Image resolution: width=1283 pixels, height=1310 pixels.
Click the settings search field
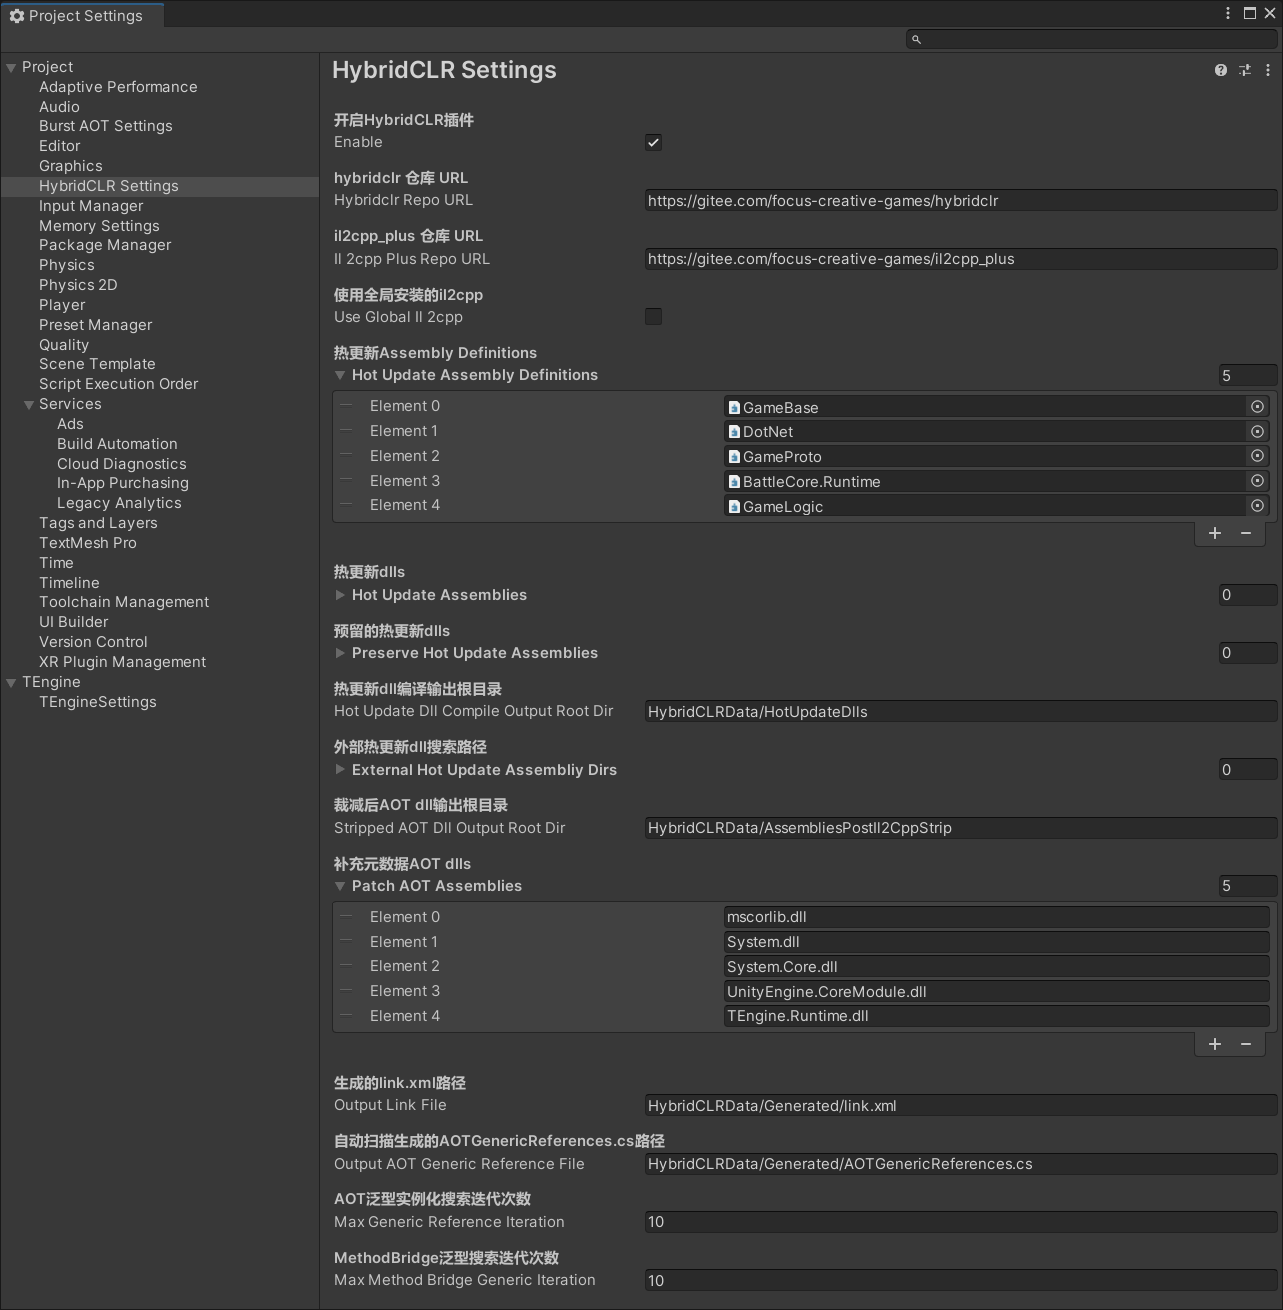point(1092,39)
